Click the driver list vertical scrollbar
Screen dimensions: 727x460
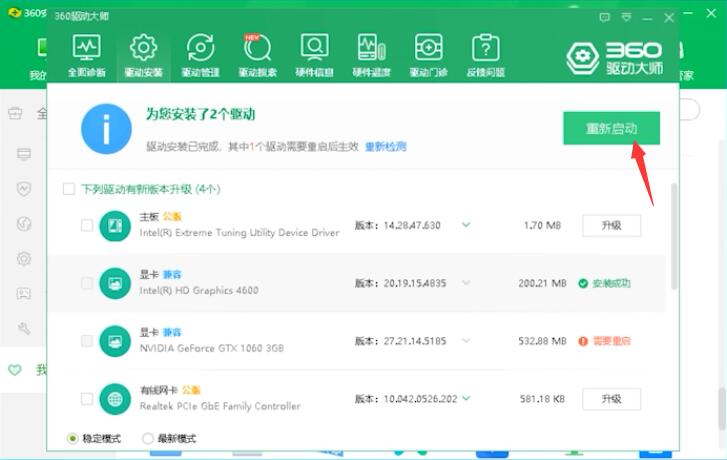click(674, 236)
